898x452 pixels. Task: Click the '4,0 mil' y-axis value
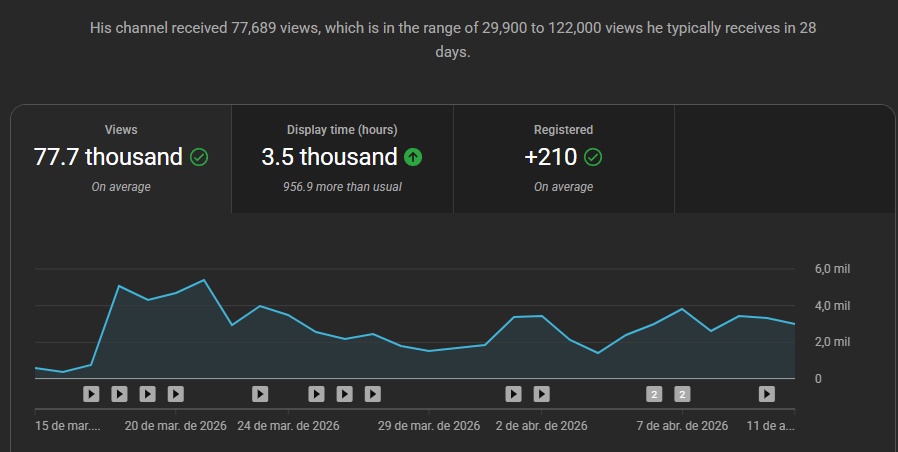tap(832, 306)
